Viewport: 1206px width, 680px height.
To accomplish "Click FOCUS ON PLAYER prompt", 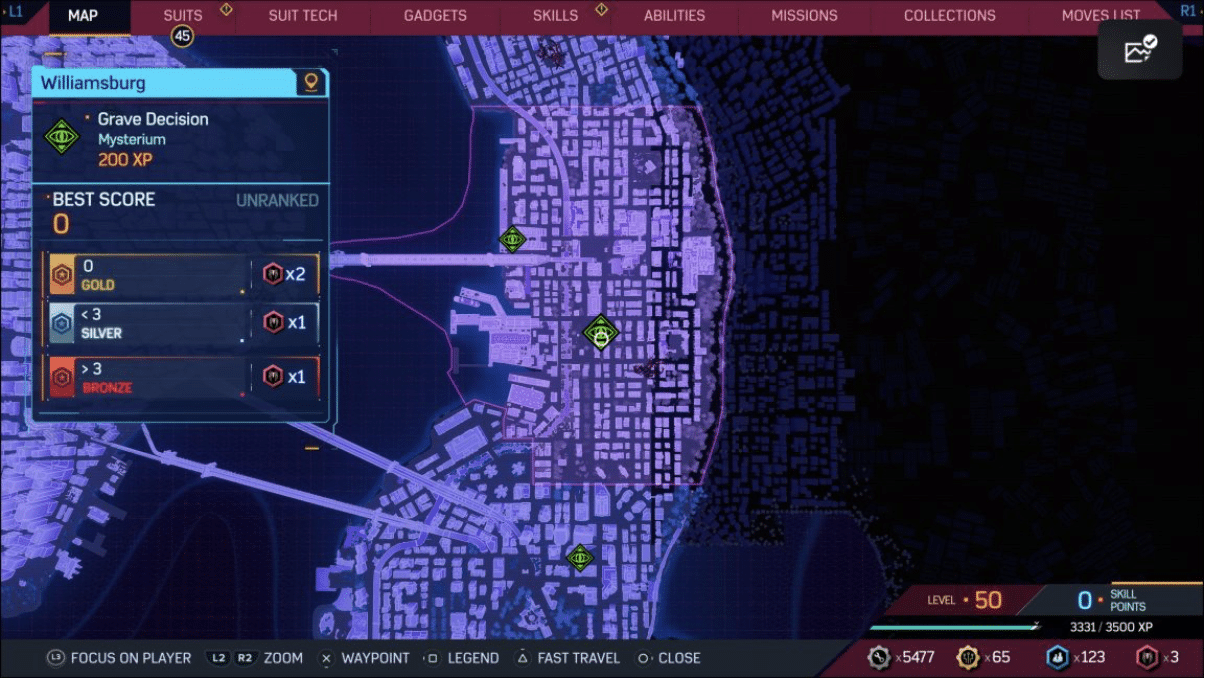I will pyautogui.click(x=130, y=658).
